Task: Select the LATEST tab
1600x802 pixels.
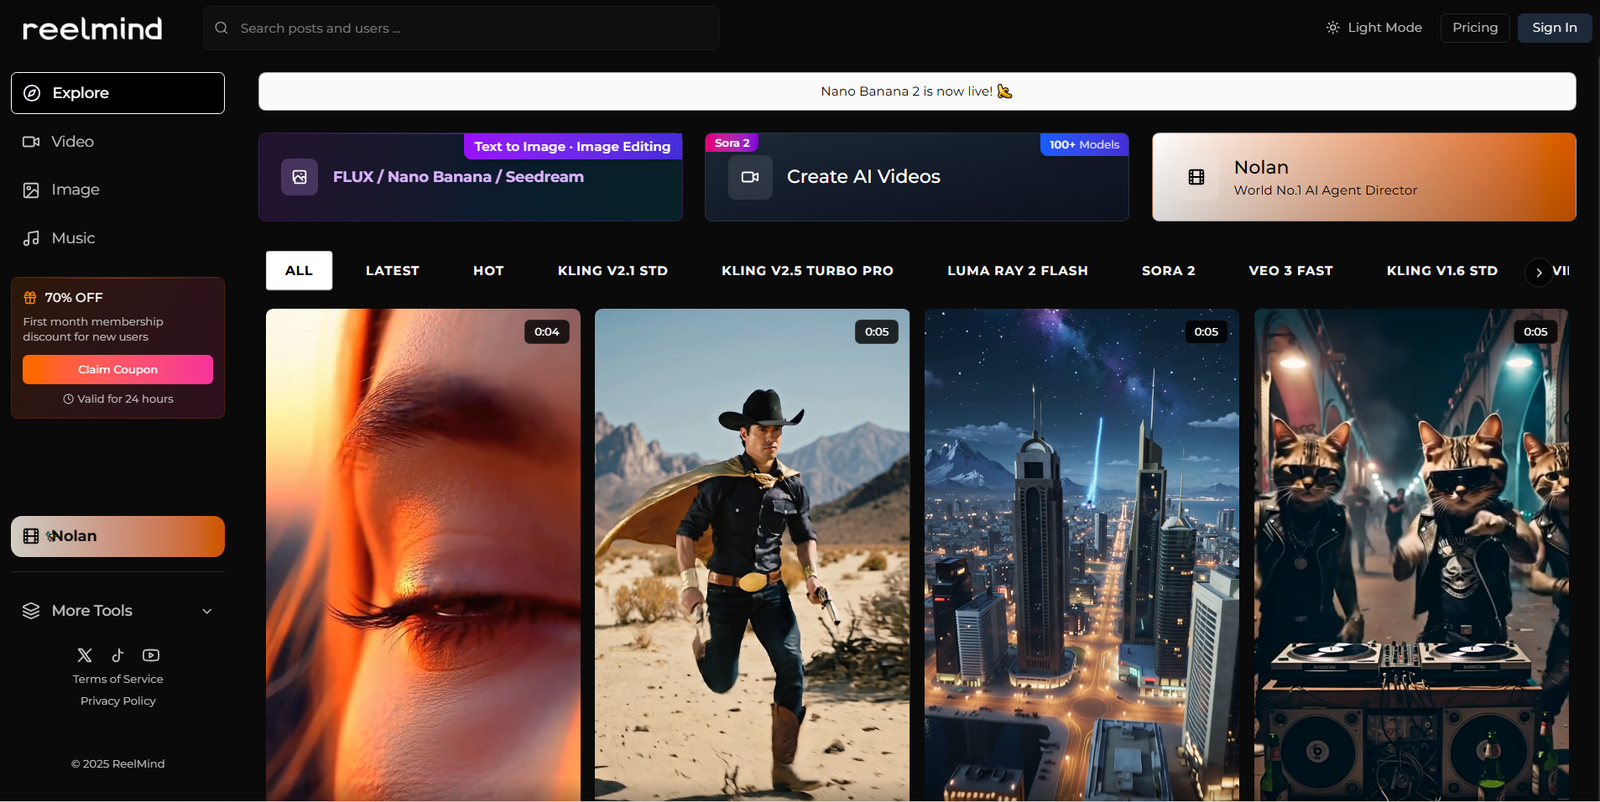Action: pyautogui.click(x=392, y=271)
